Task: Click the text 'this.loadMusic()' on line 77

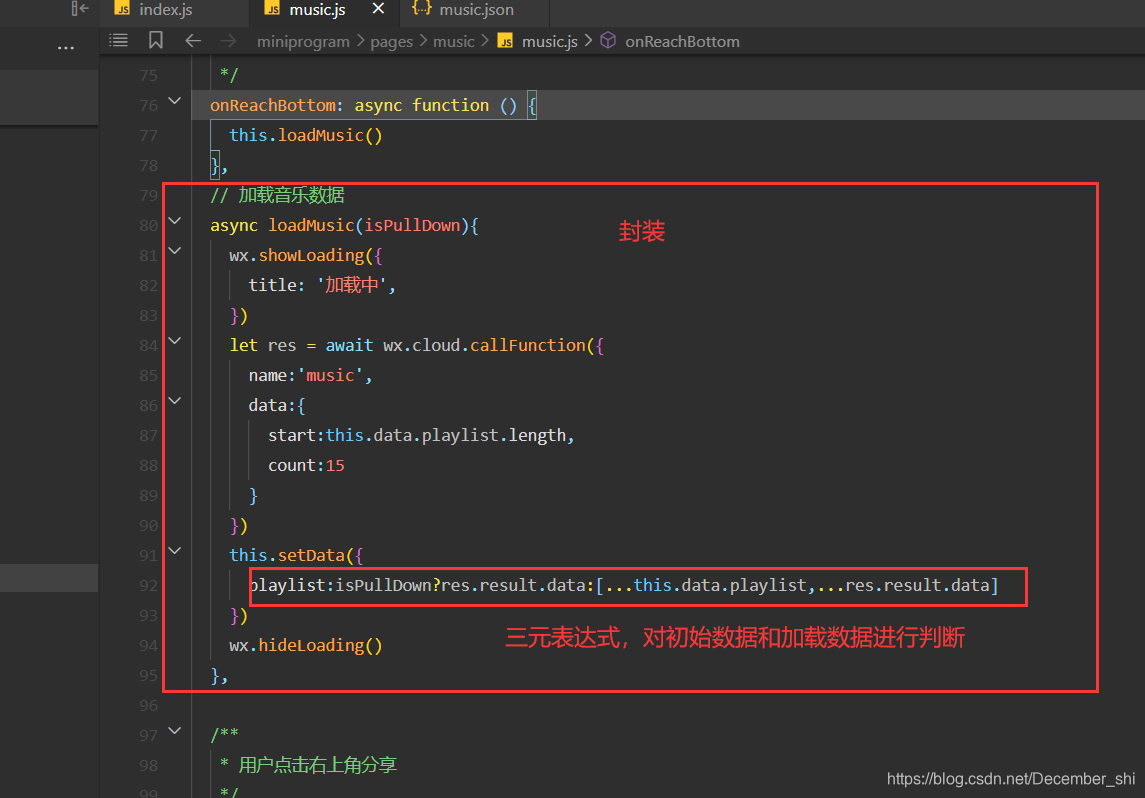Action: pos(306,136)
